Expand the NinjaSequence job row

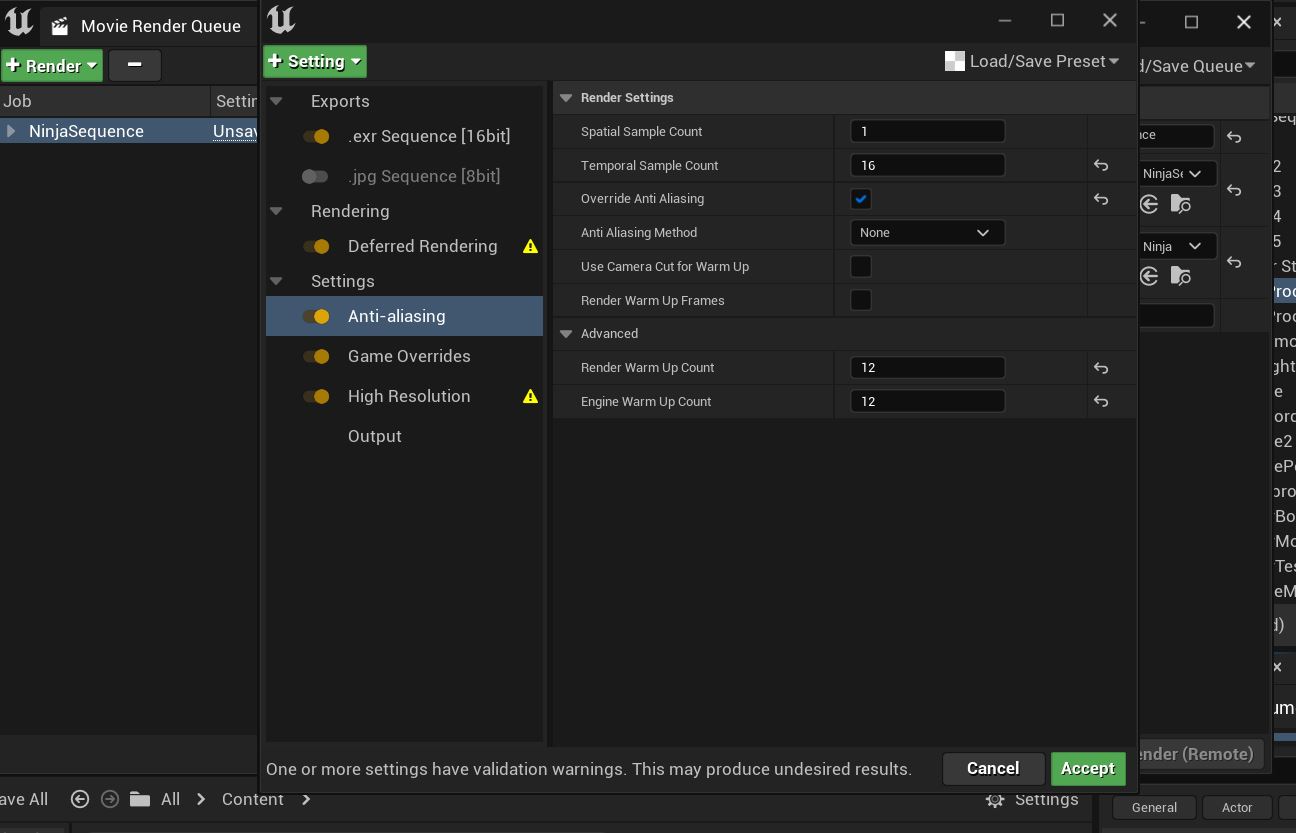(11, 132)
